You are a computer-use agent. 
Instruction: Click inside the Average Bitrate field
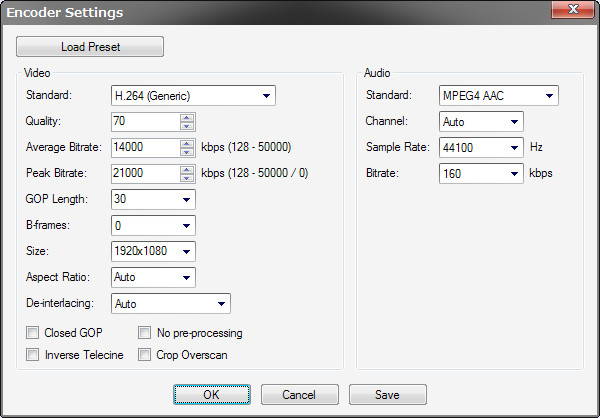coord(145,148)
